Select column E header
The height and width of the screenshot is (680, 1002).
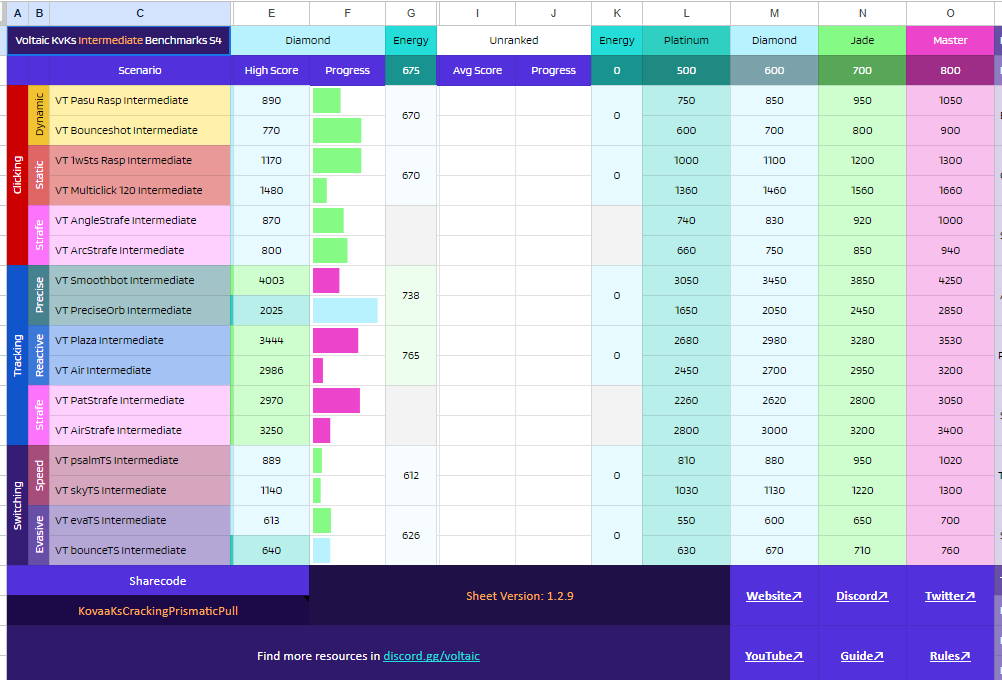tap(271, 13)
